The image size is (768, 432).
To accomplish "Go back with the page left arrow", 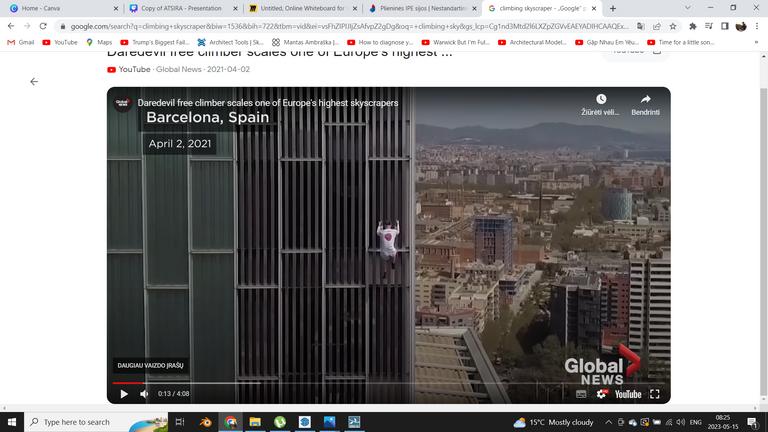I will coord(34,81).
